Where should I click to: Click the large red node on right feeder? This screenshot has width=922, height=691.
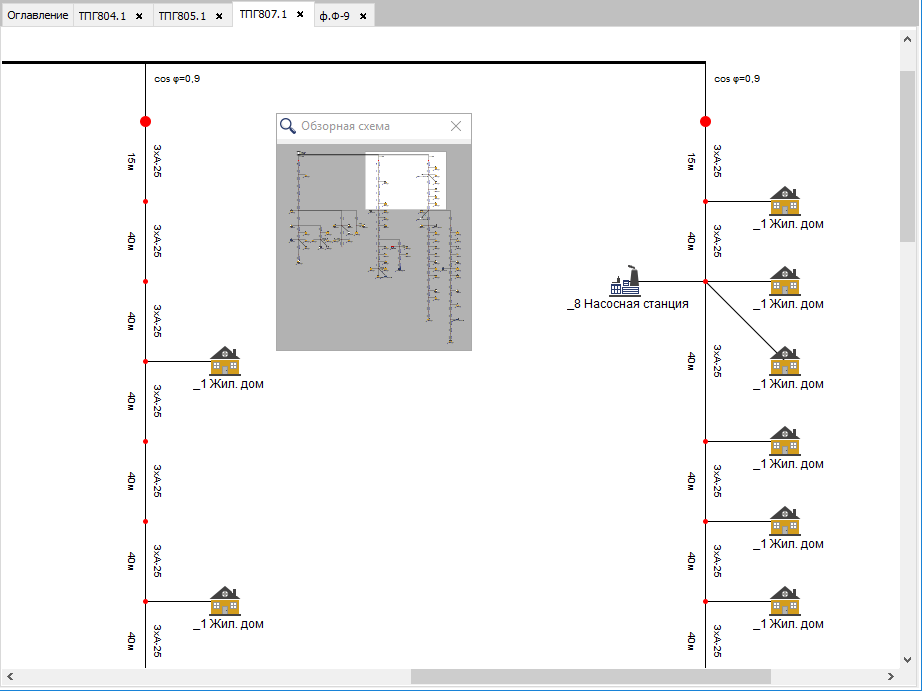tap(706, 122)
